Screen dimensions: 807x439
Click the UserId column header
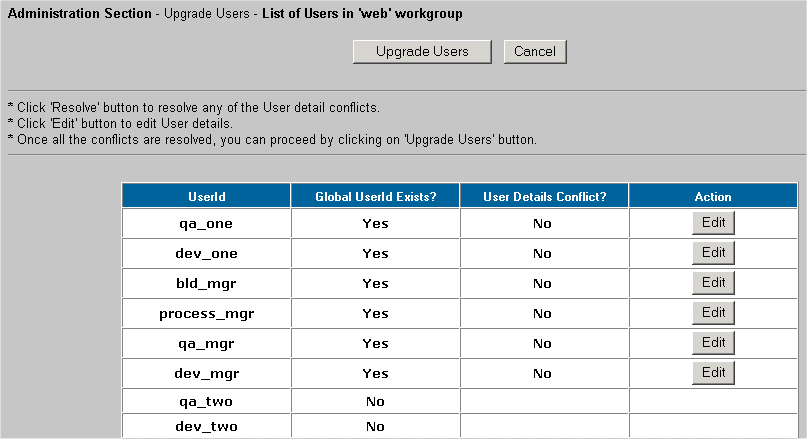206,197
